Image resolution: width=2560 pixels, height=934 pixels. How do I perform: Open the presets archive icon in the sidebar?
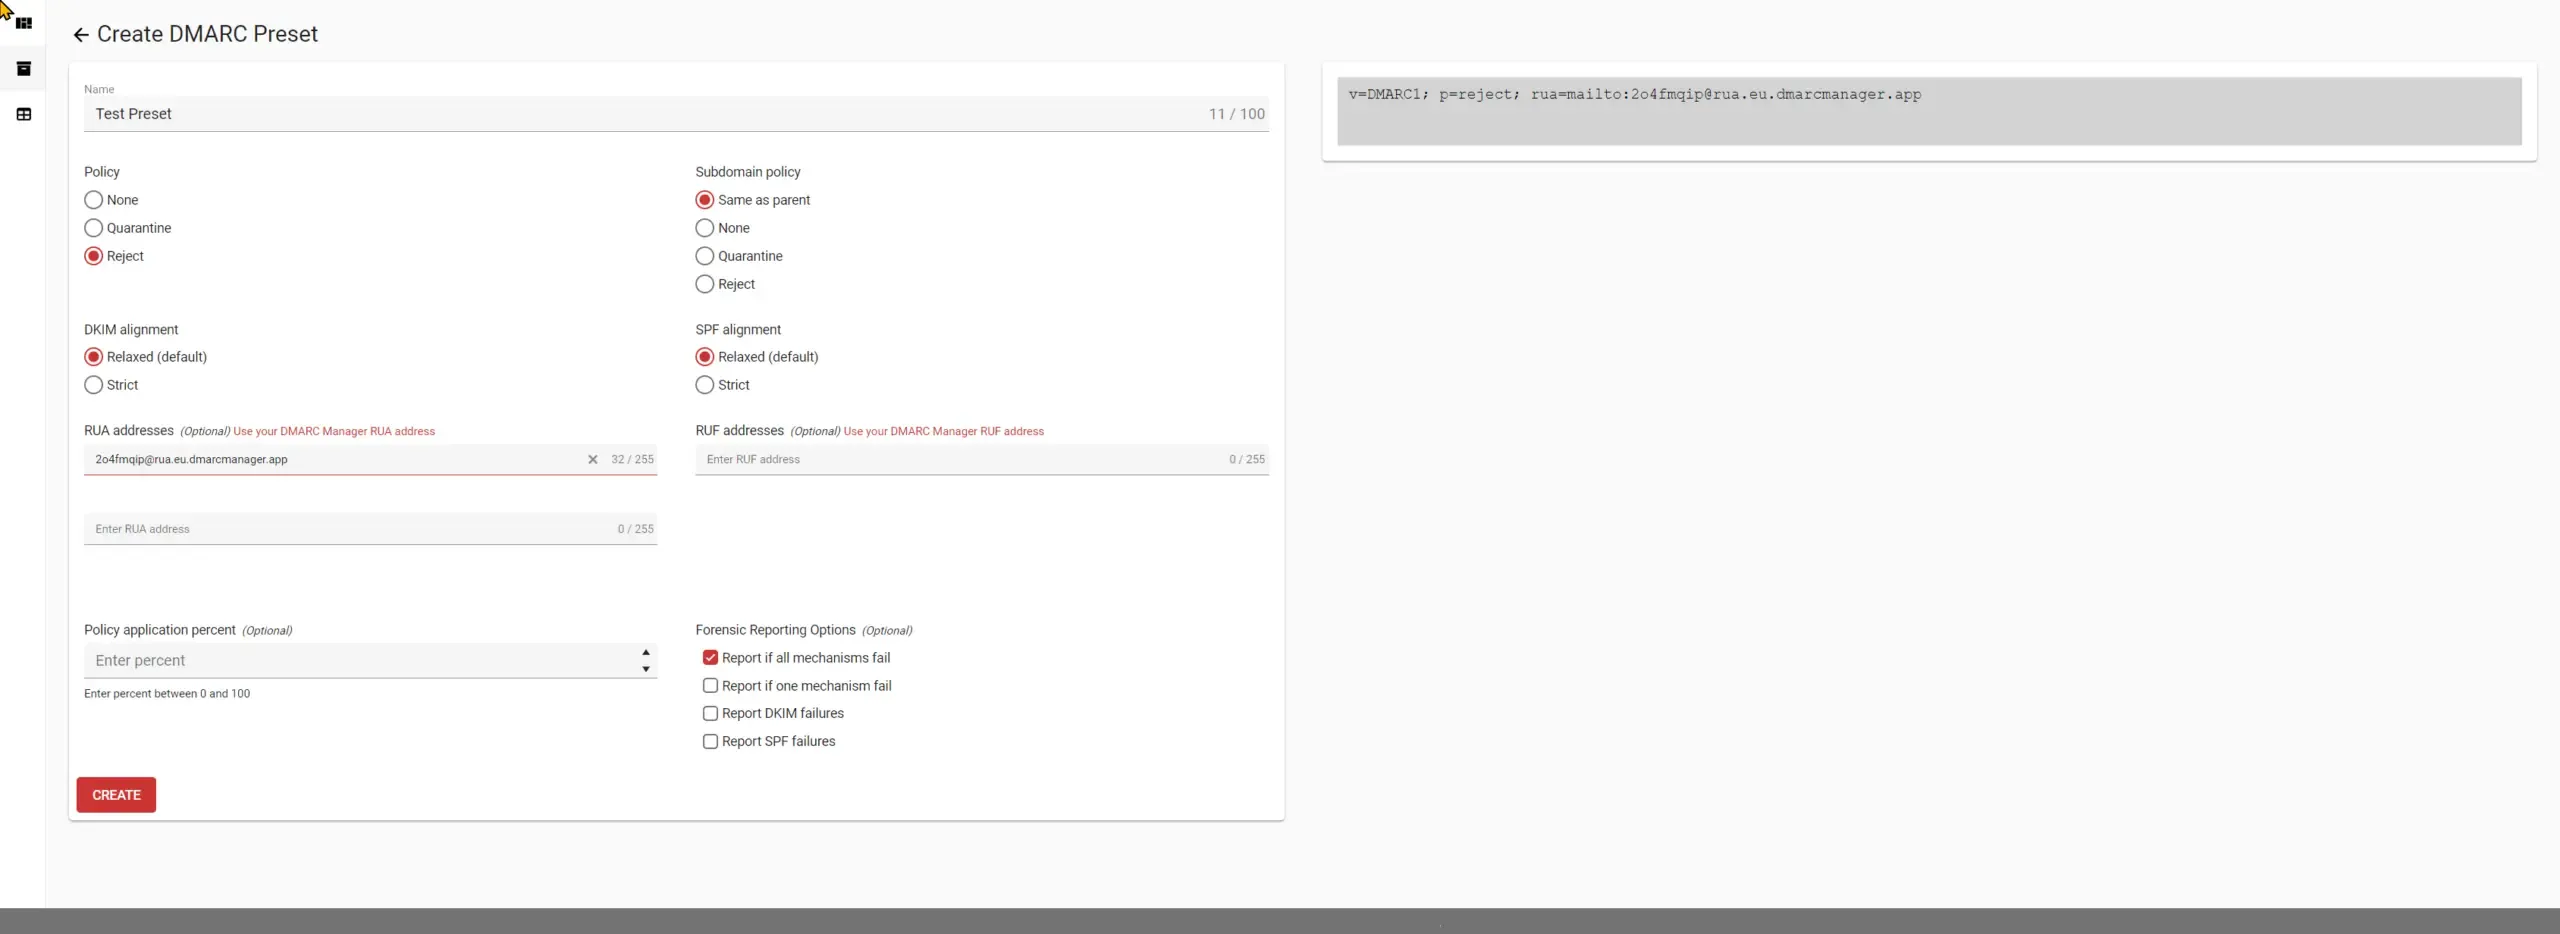pyautogui.click(x=23, y=68)
